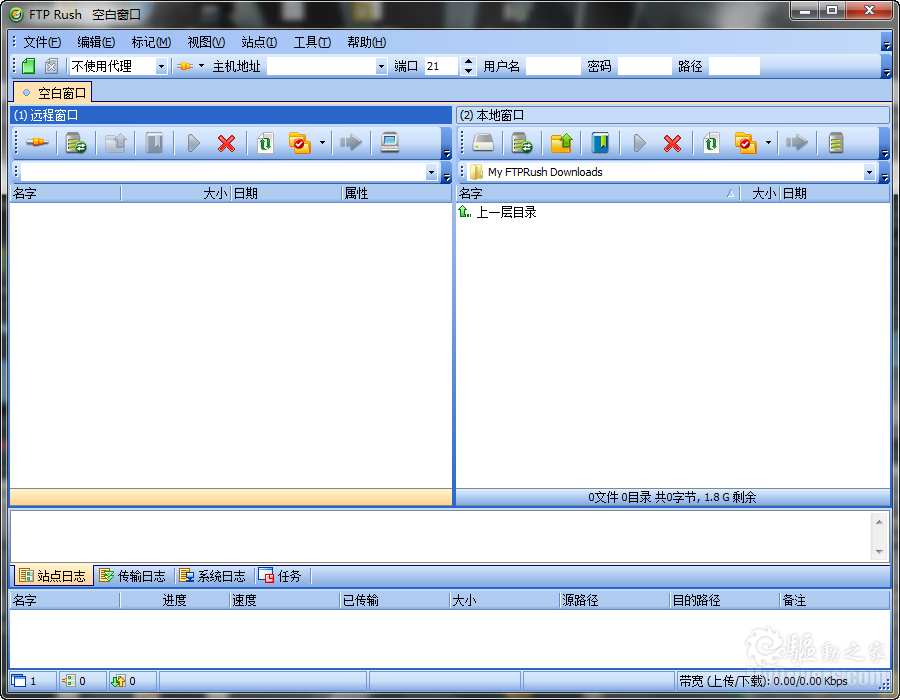Screen dimensions: 900x700
Task: Open the 标记(M) menu
Action: click(151, 42)
